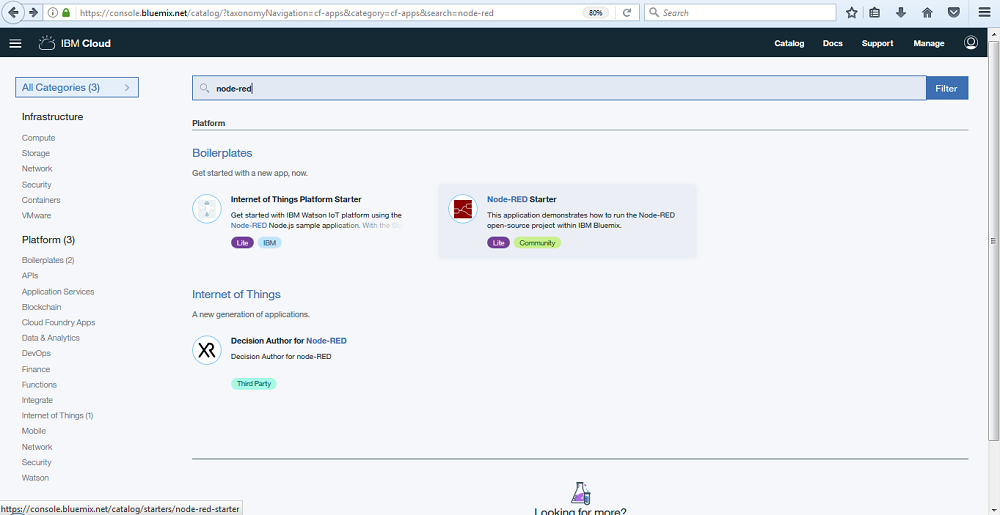Click the magnifier in browser Search box
The width and height of the screenshot is (1000, 515).
coord(654,13)
